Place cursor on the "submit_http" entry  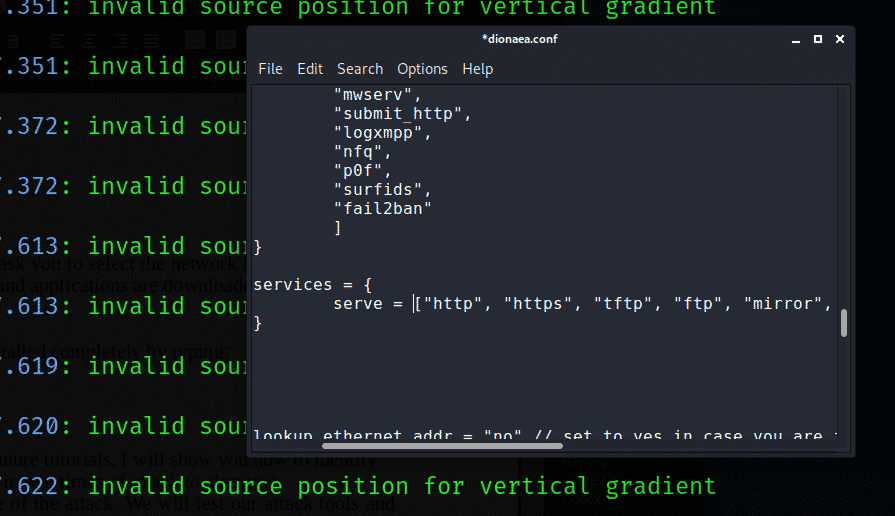402,114
